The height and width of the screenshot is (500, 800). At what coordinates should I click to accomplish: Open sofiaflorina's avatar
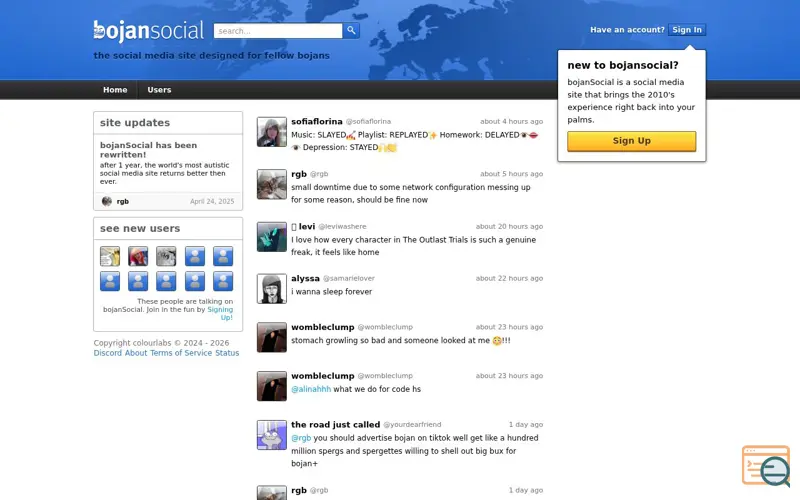click(271, 132)
